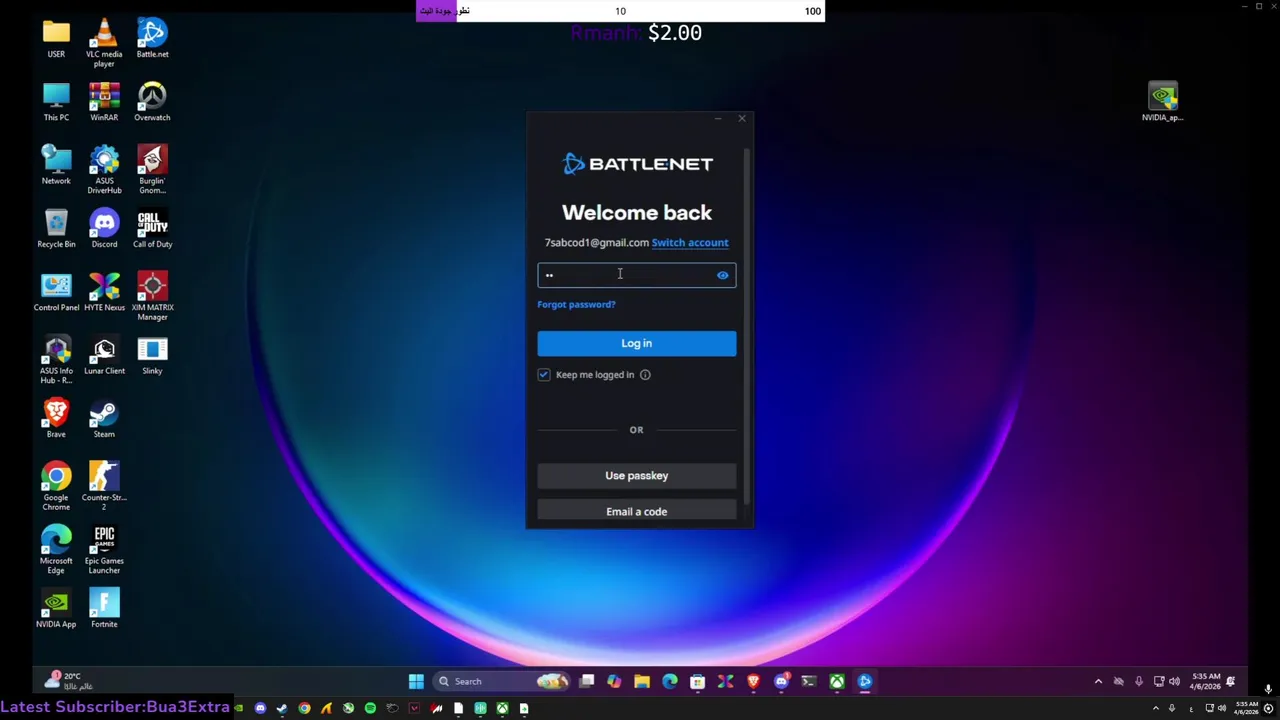
Task: Click Battle.net login window scrollbar
Action: point(746,325)
